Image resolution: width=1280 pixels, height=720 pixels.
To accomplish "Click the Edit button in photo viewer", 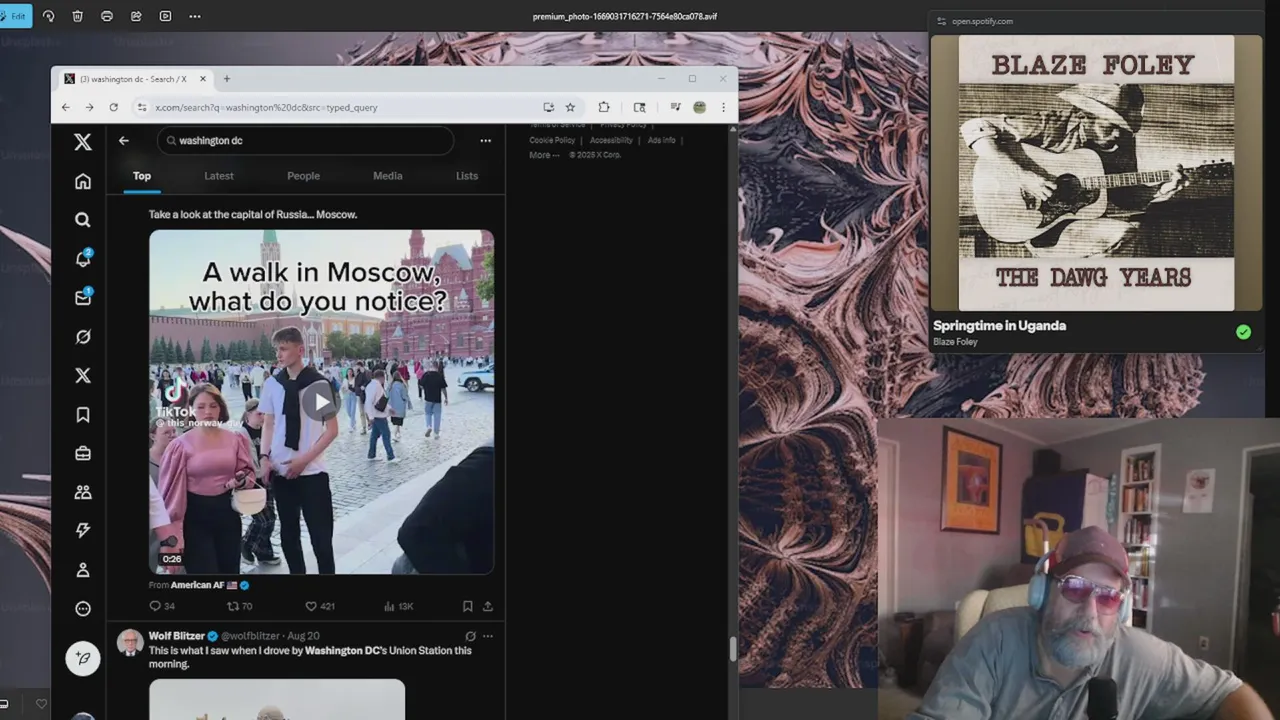I will 16,16.
